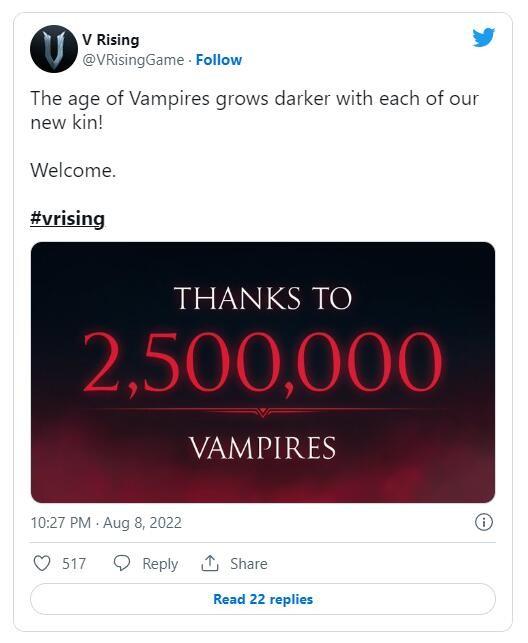Click the 517 likes count

[x=74, y=564]
